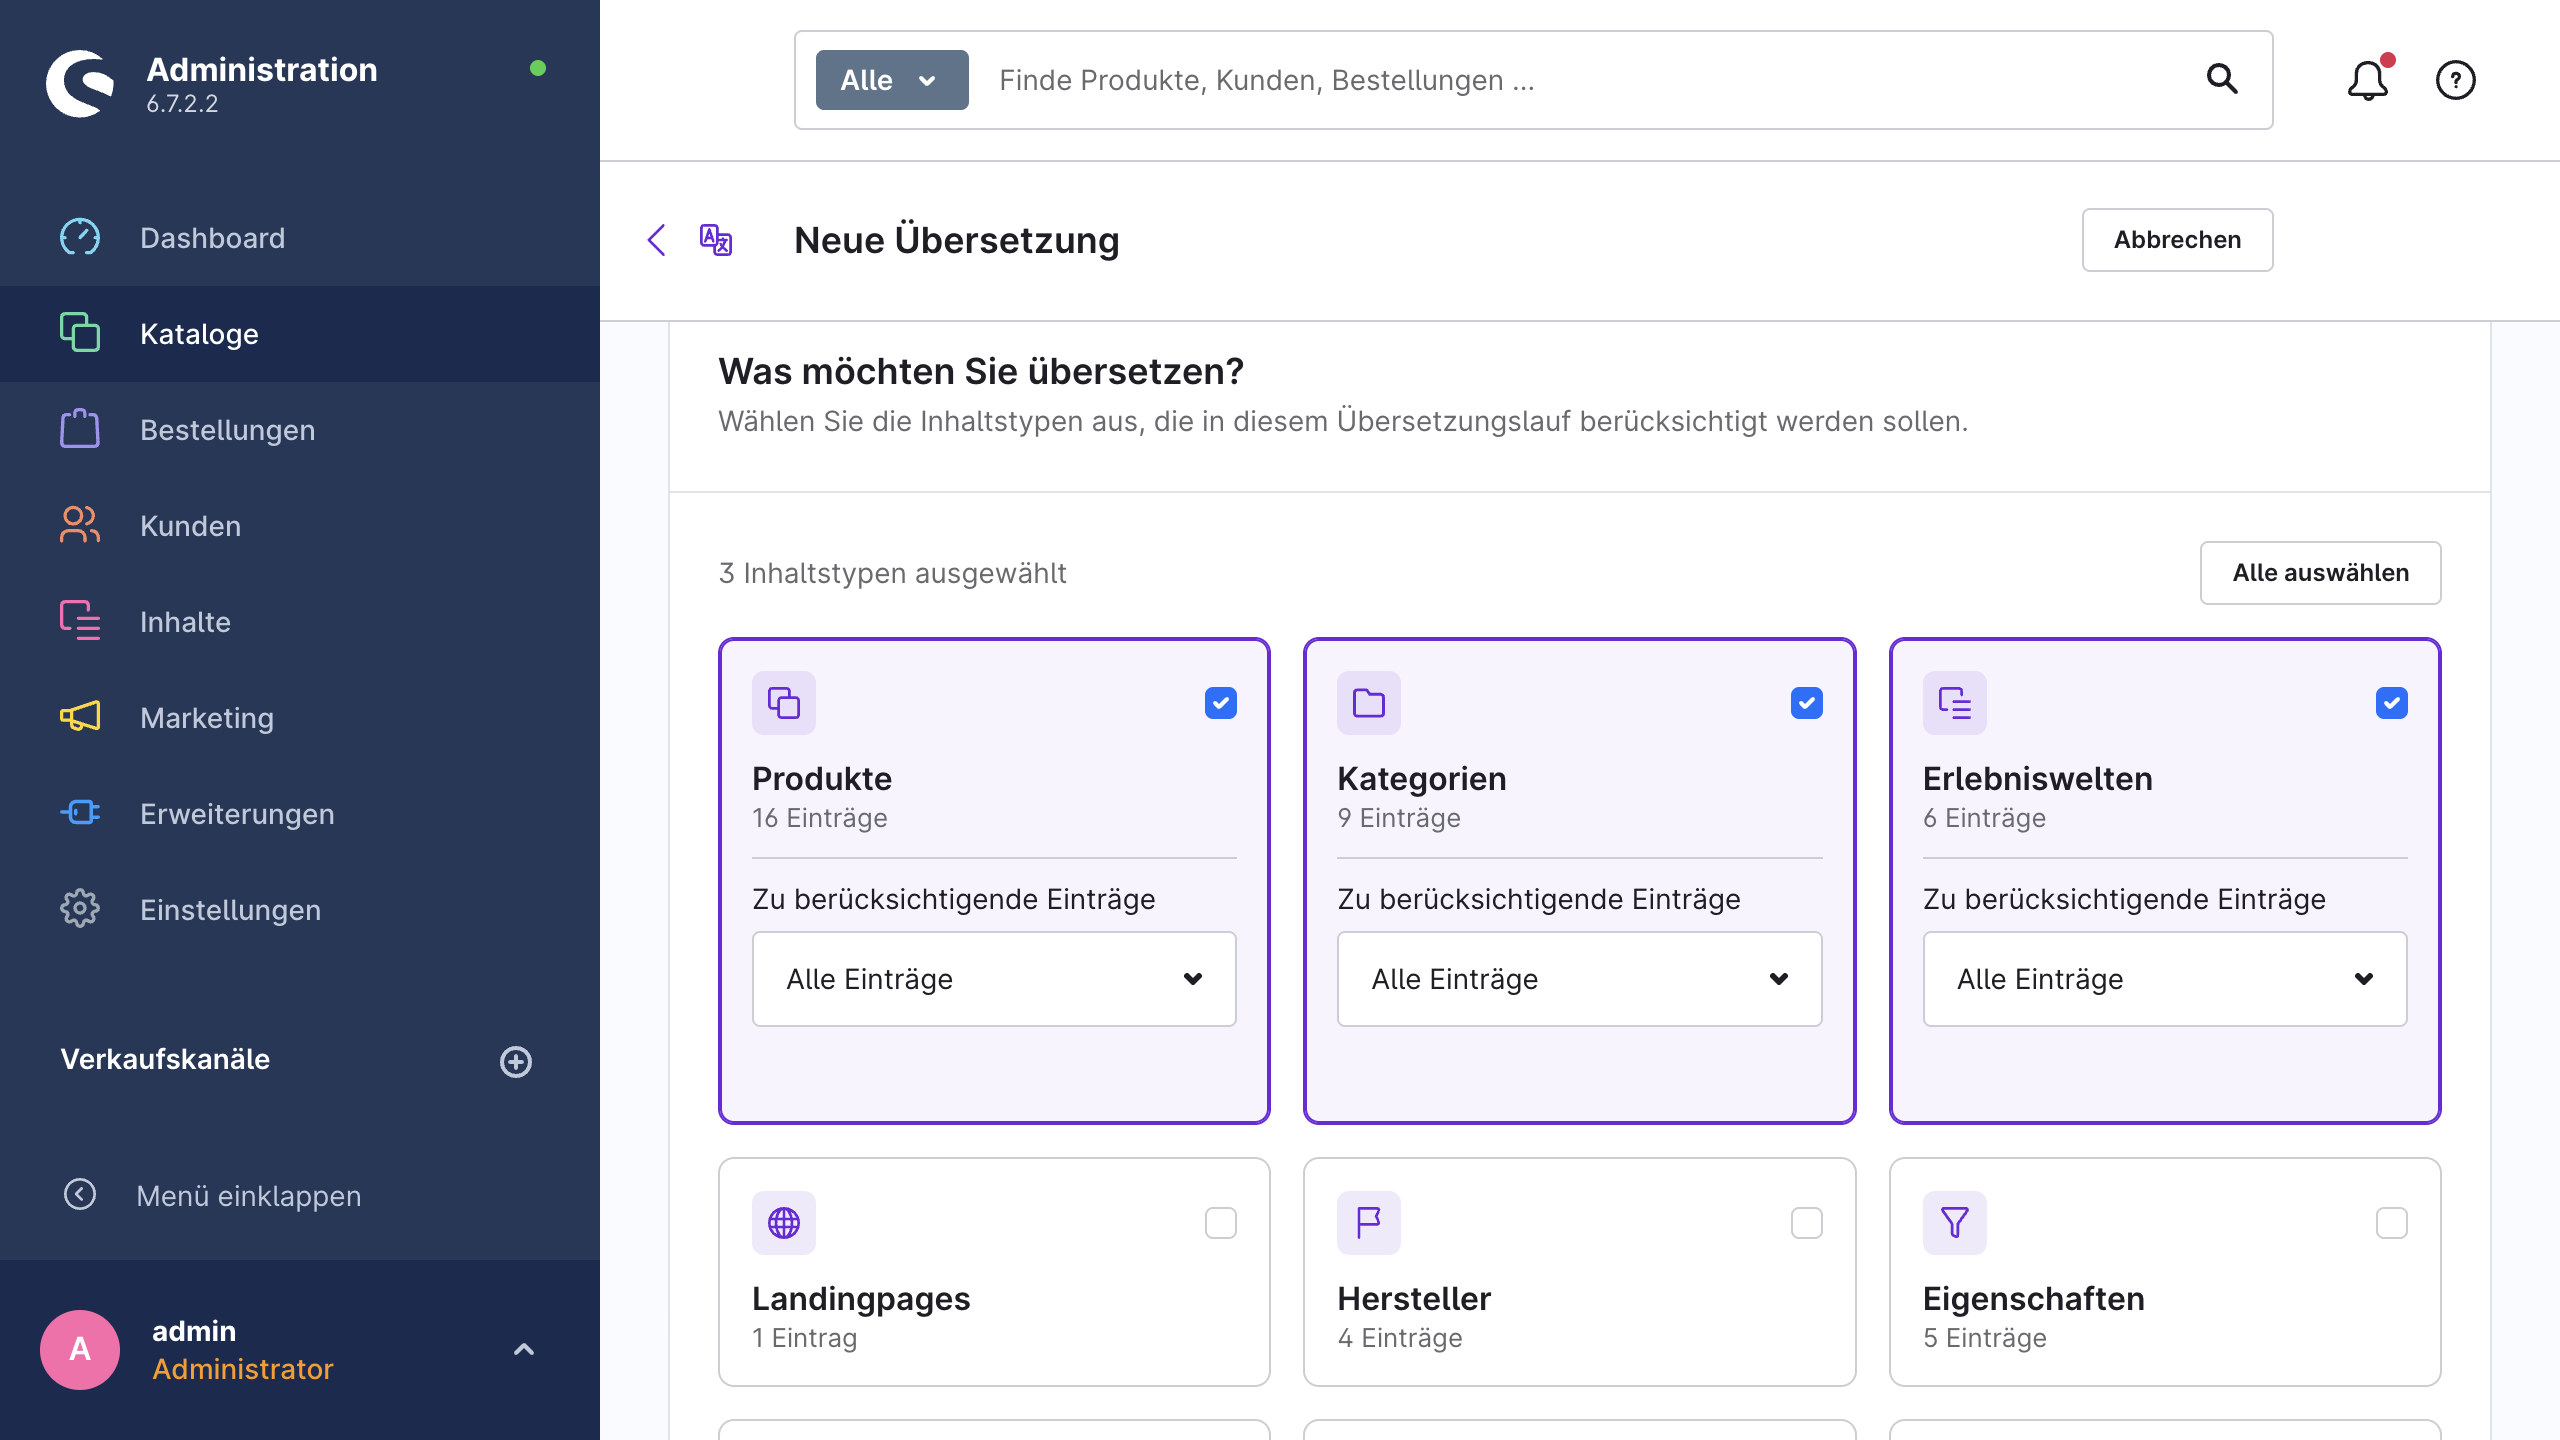2560x1440 pixels.
Task: Click the Shopware logo in the sidebar
Action: pyautogui.click(x=80, y=84)
